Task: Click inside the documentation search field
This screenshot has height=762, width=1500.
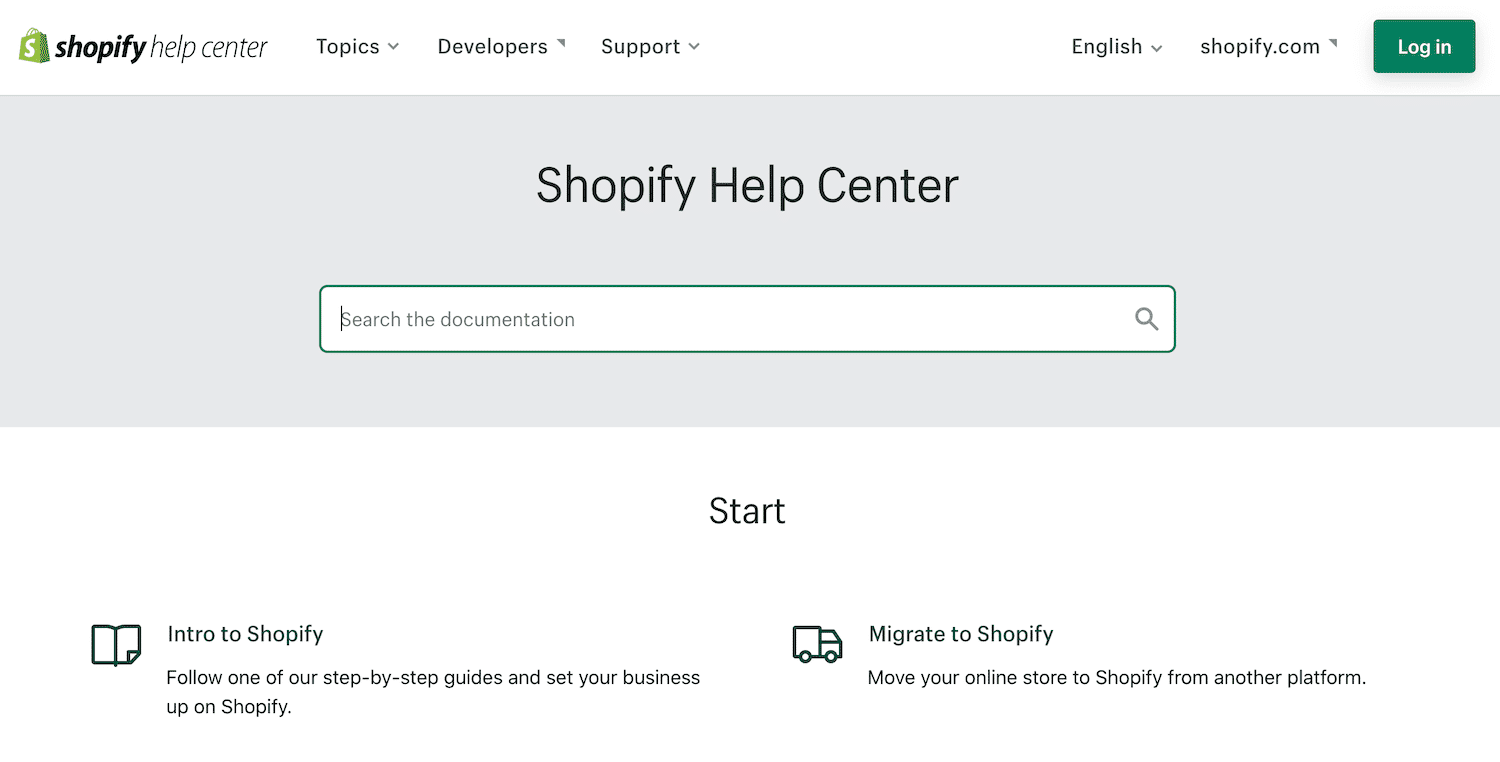Action: pos(700,318)
